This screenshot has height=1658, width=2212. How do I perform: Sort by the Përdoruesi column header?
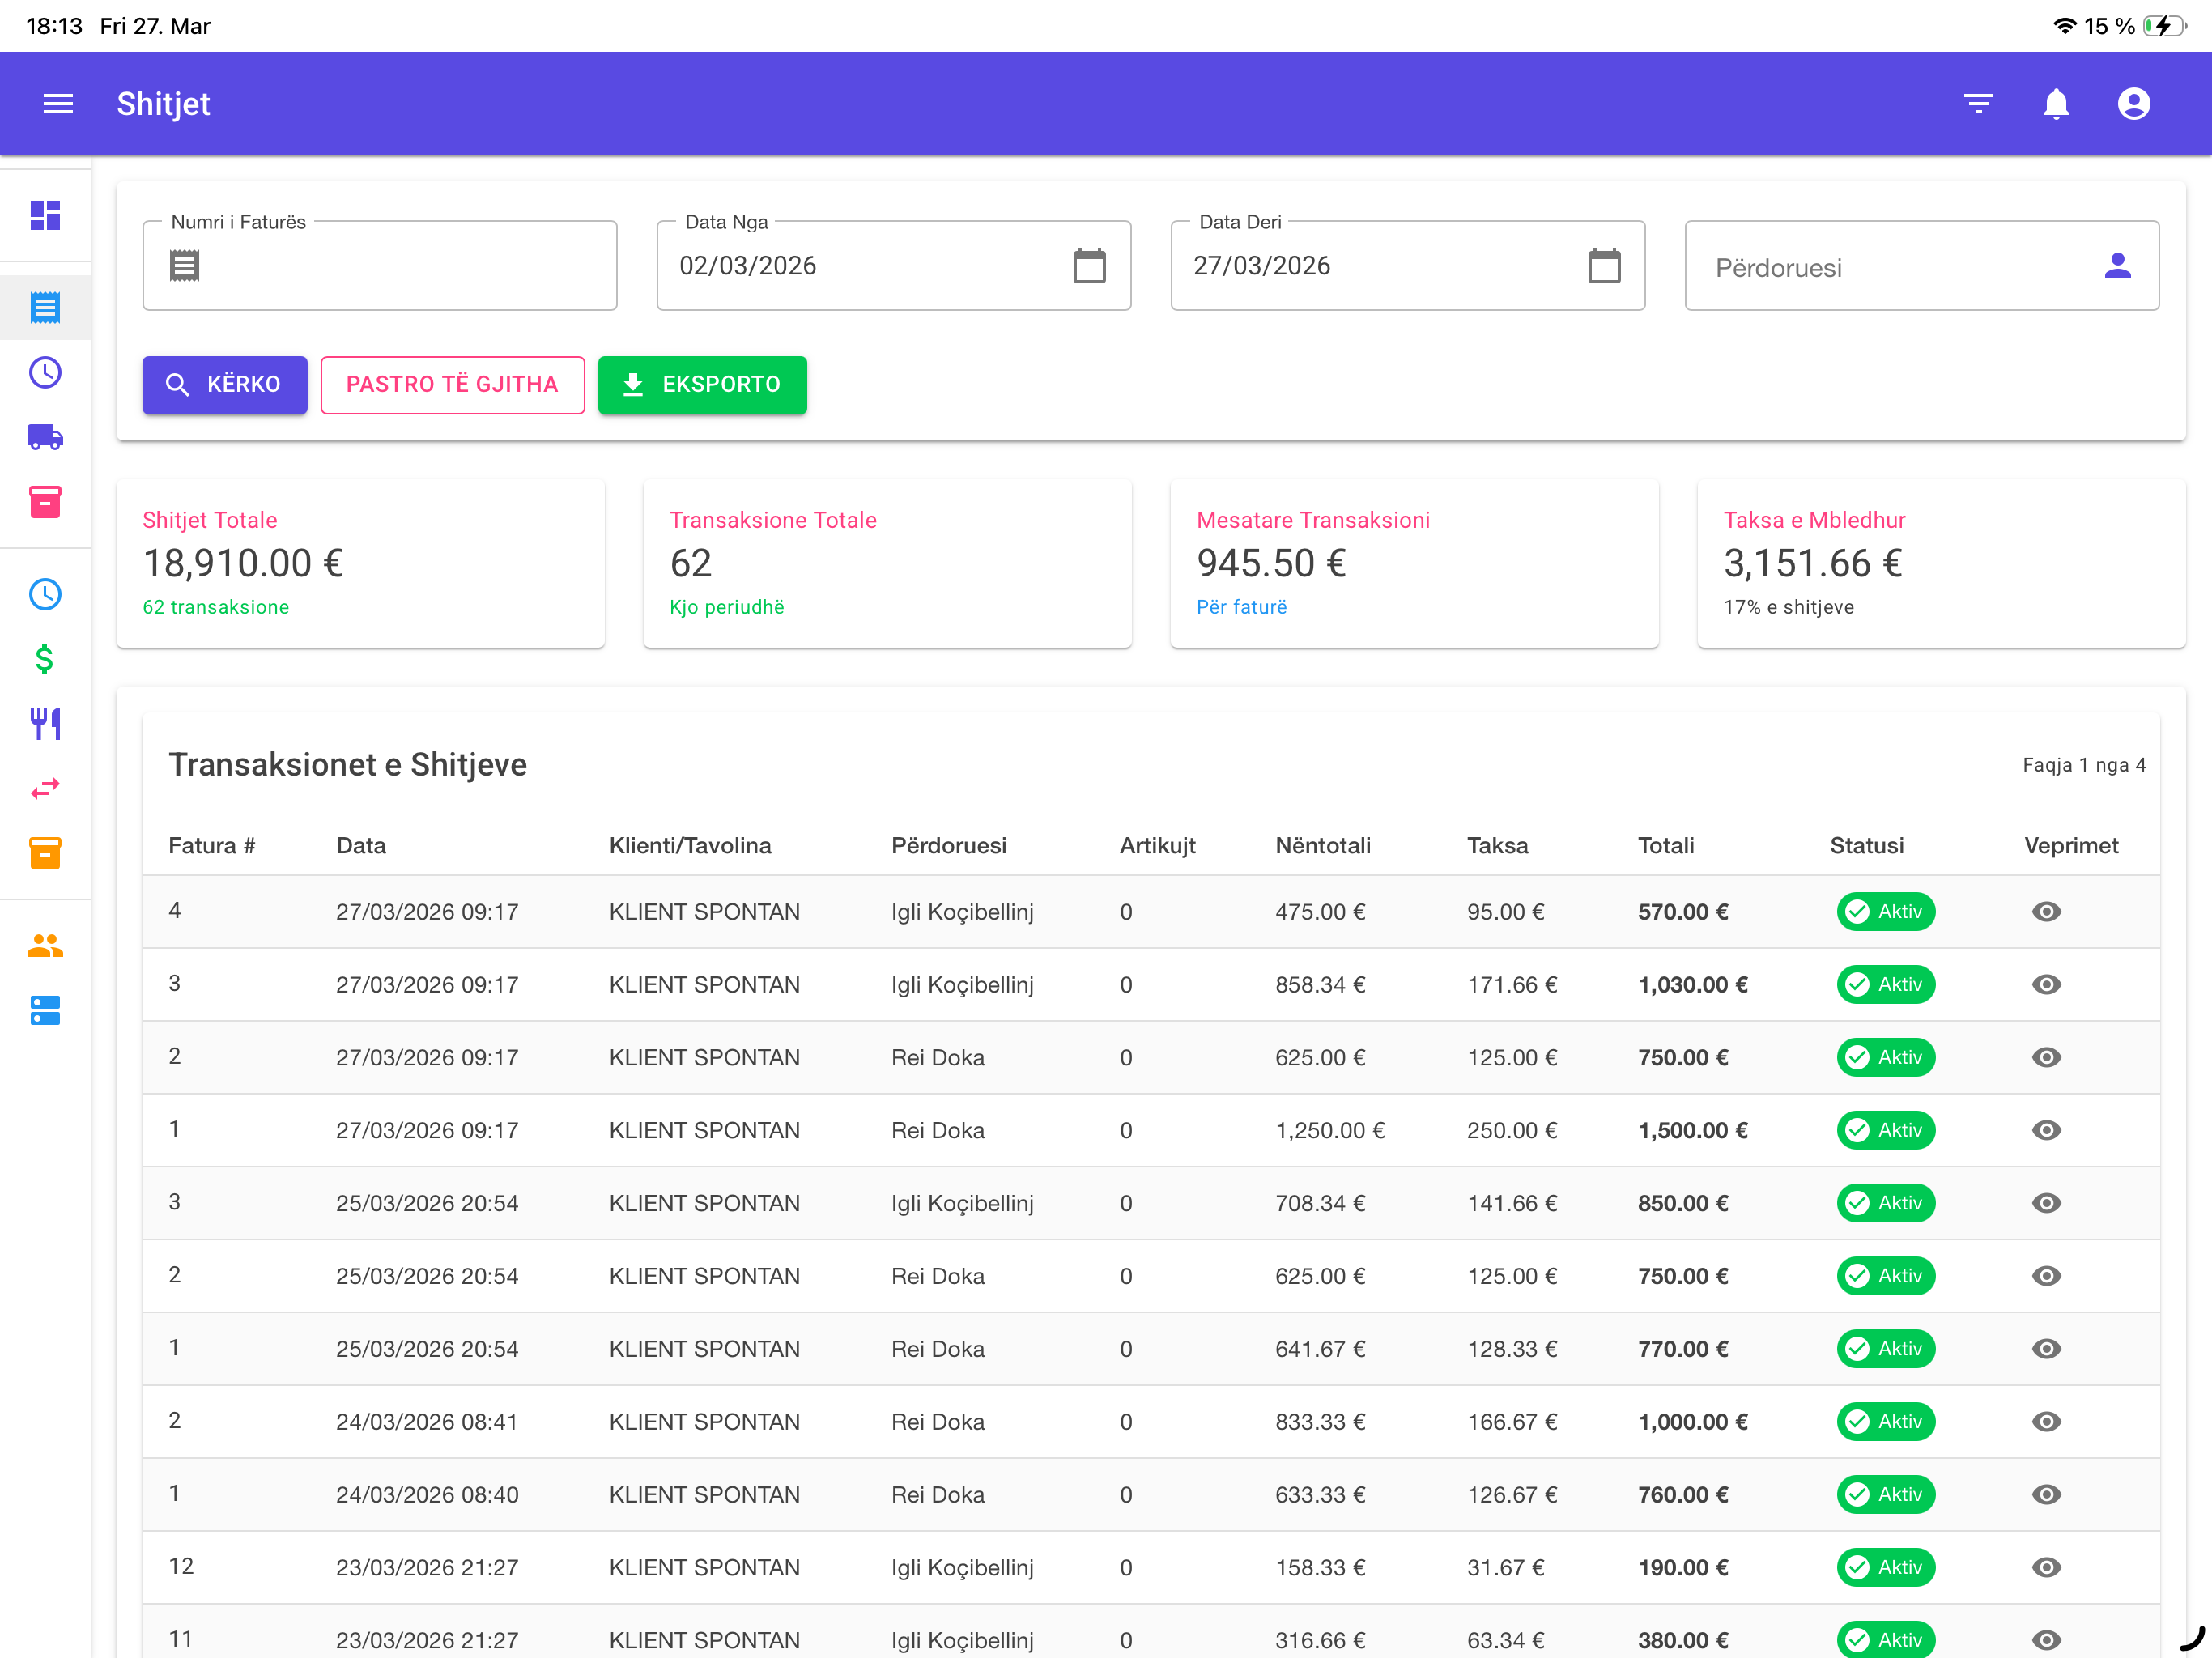[948, 846]
